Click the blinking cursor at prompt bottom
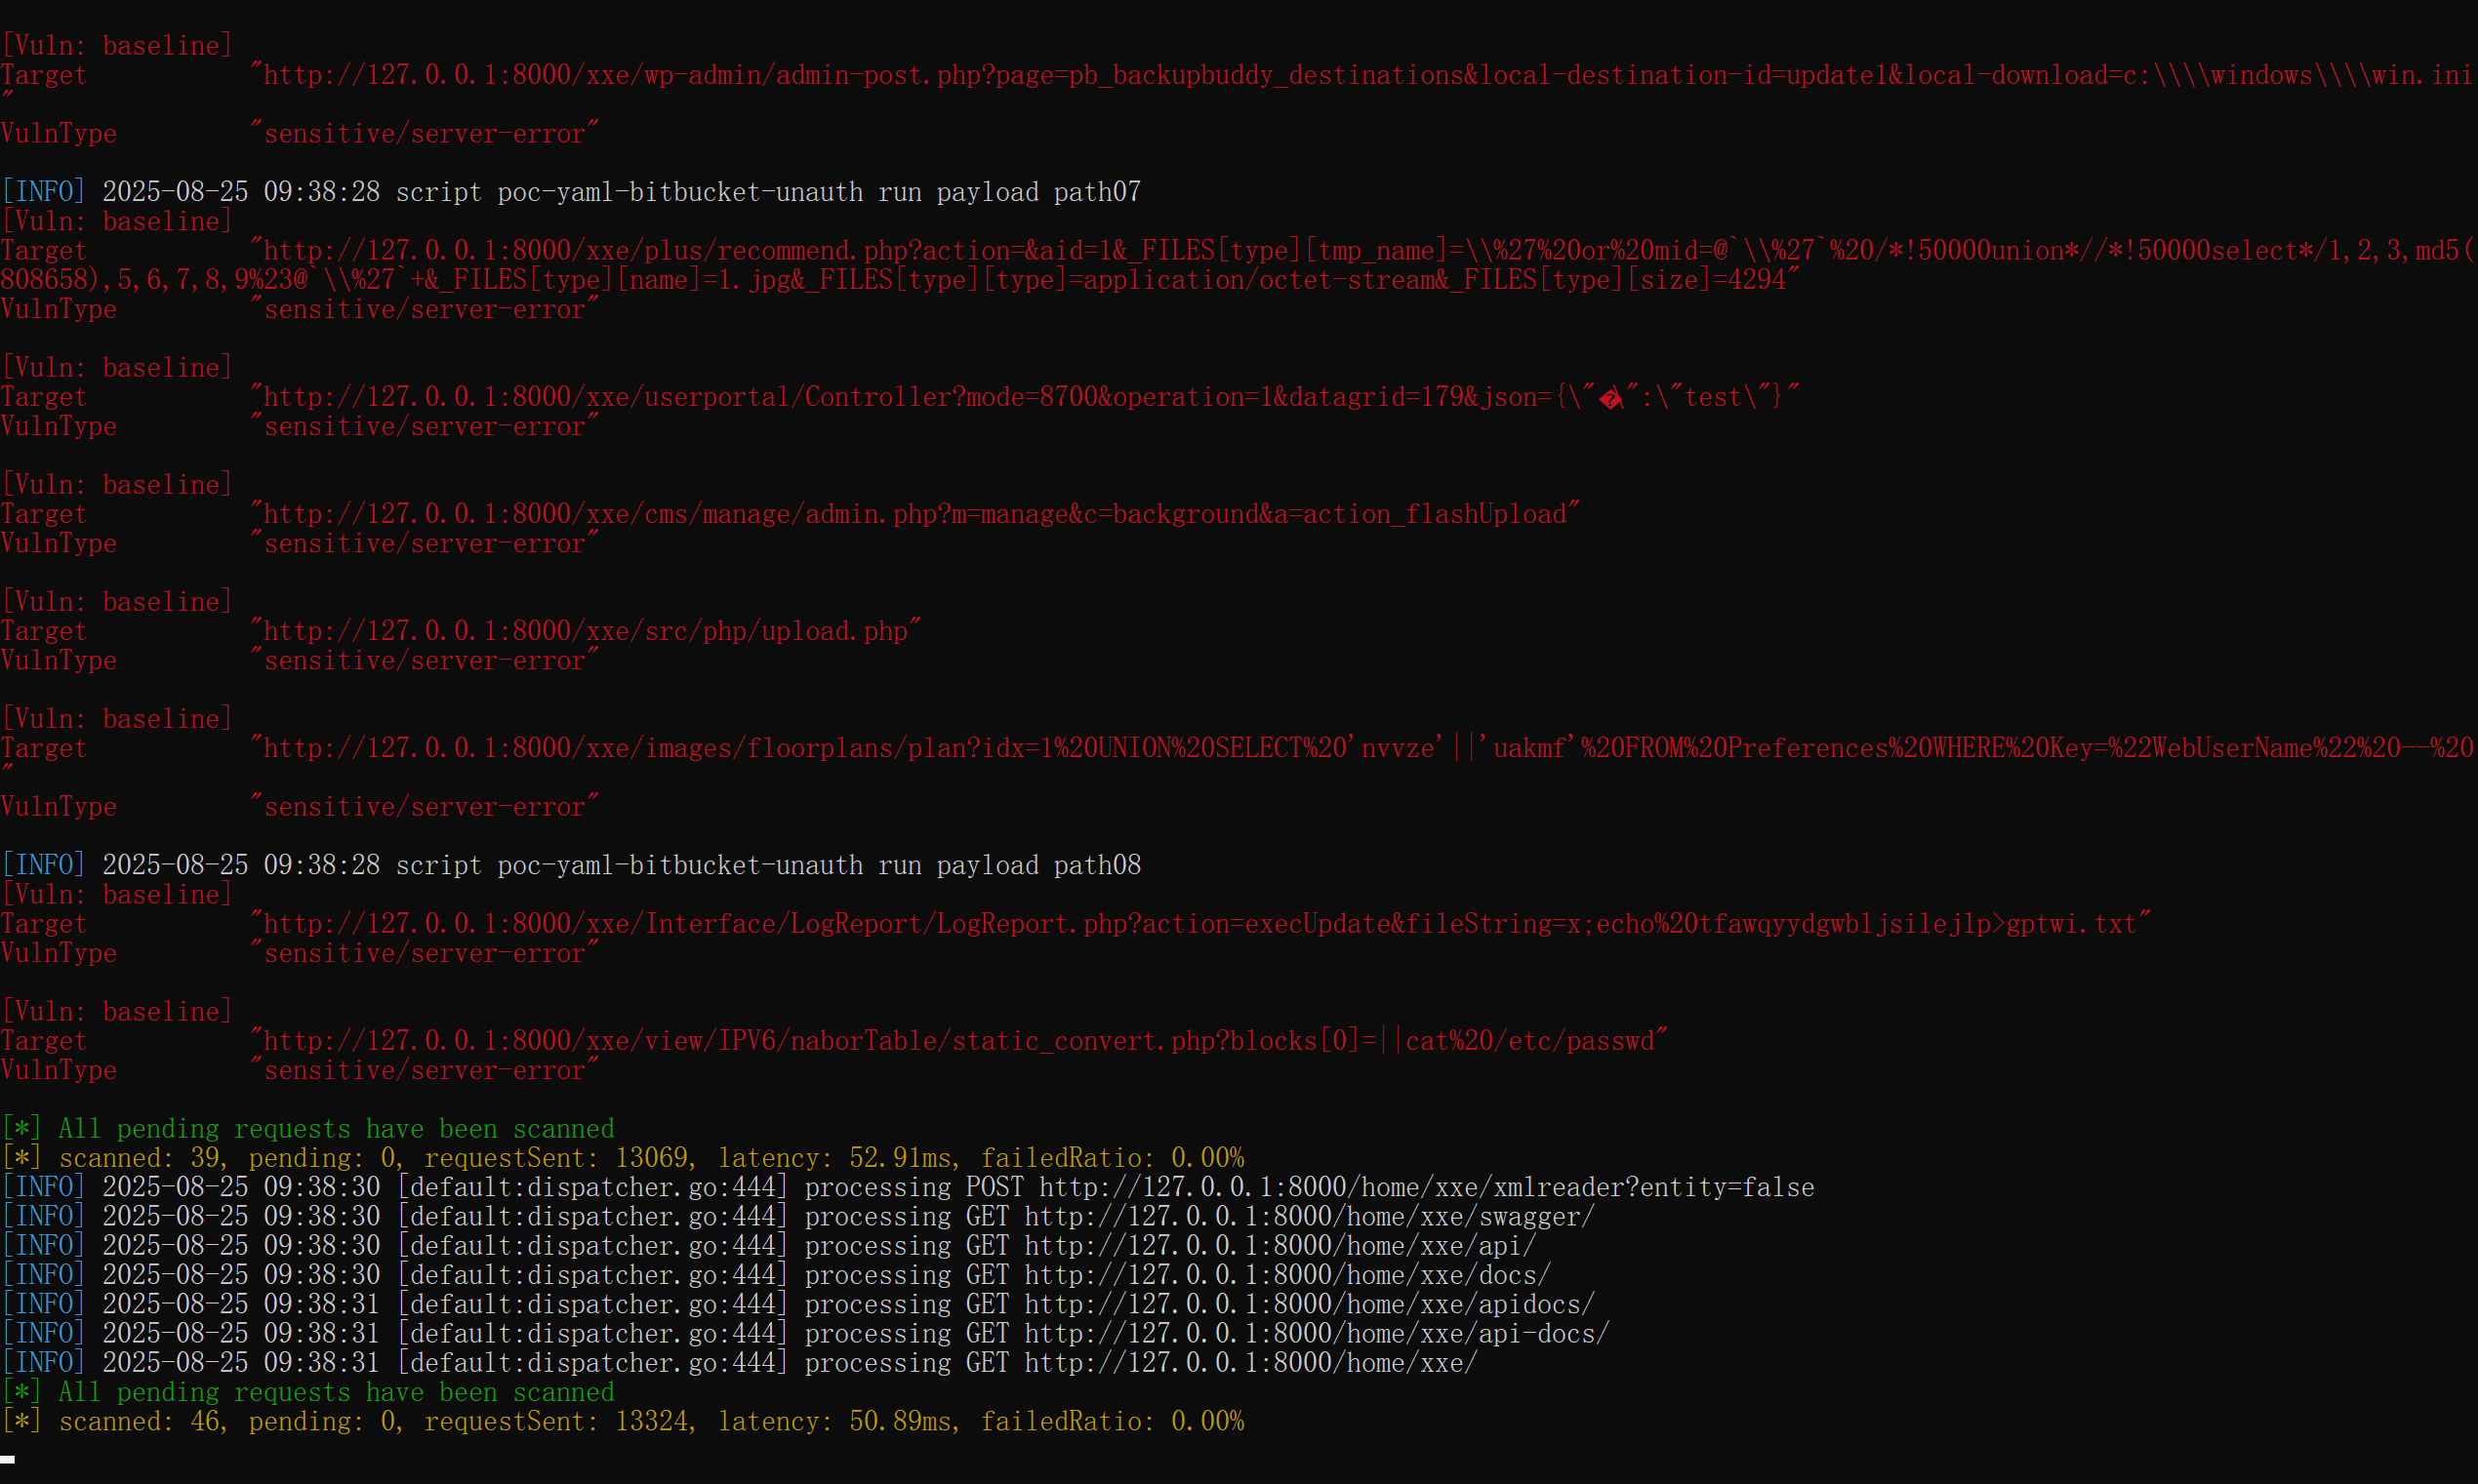 pos(8,1459)
